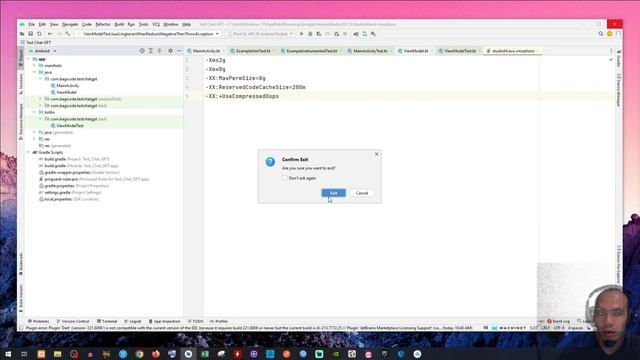
Task: Open the Navigate menu
Action: 70,24
